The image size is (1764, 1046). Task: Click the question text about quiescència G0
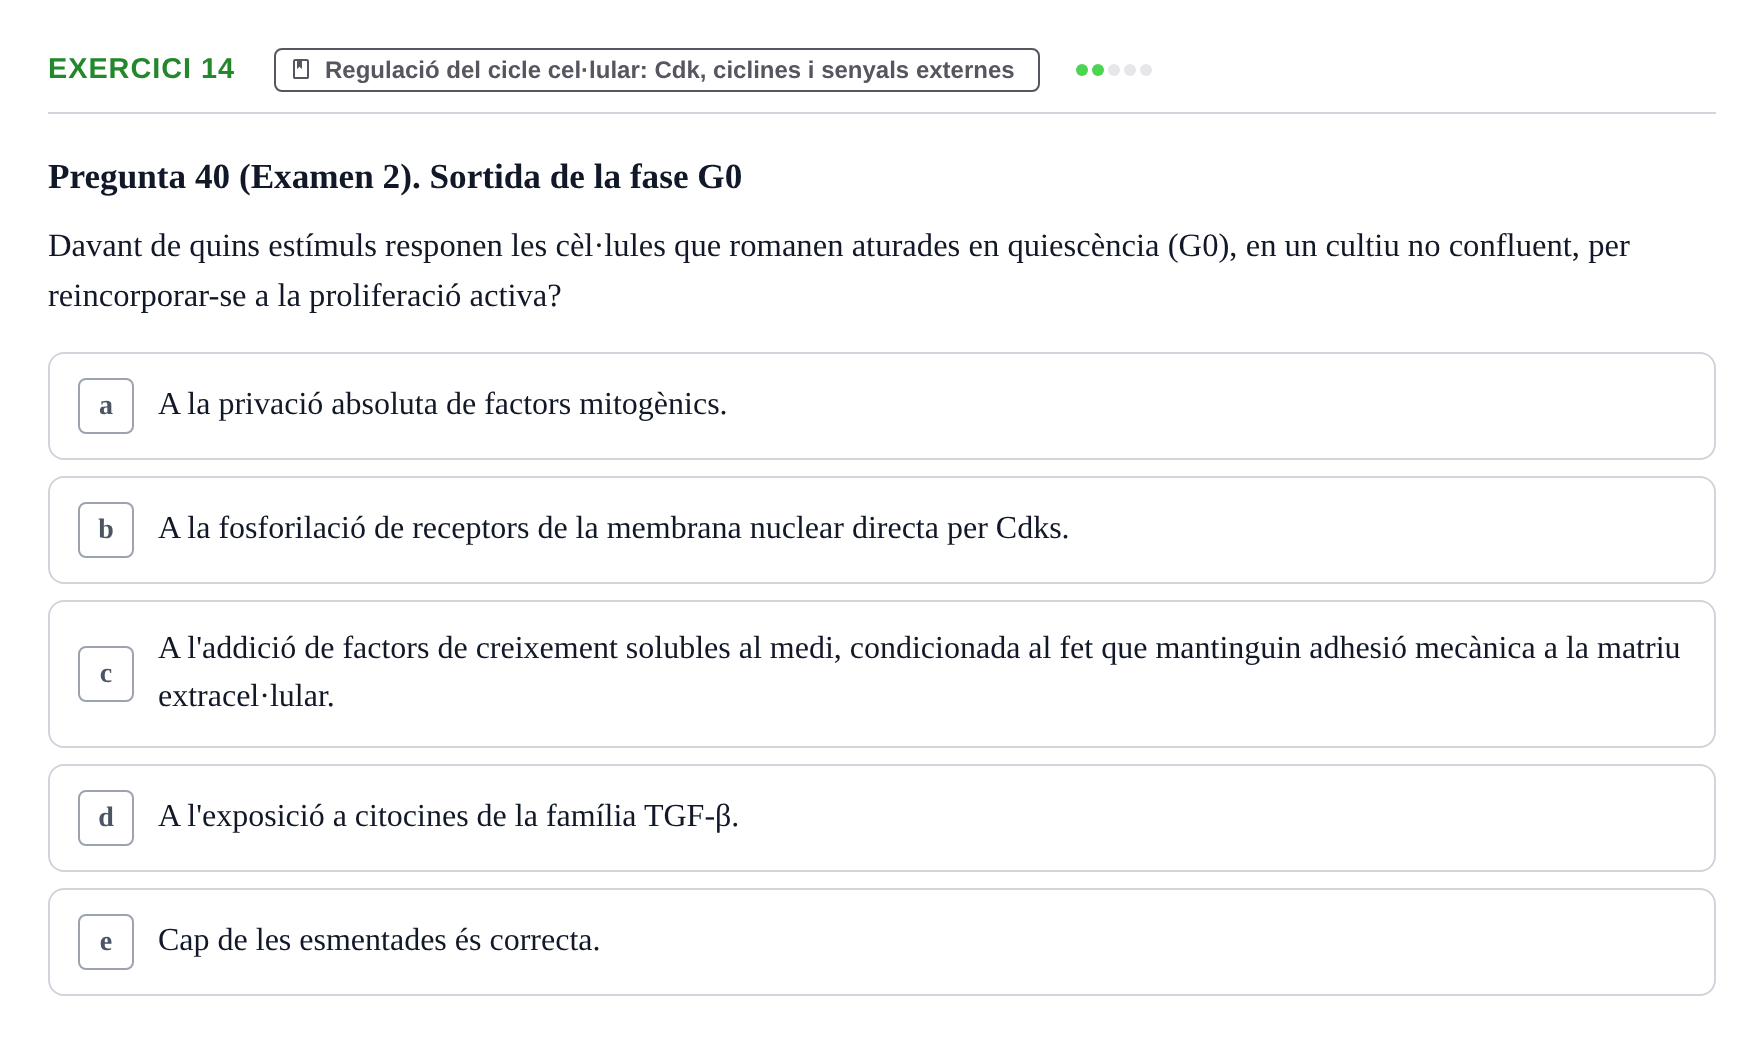tap(839, 271)
